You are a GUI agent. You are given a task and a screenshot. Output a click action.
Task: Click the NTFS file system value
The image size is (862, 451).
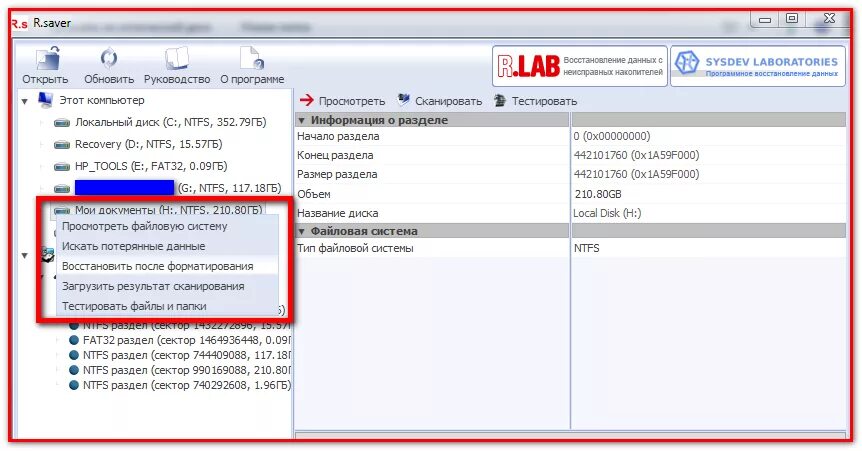tap(587, 248)
